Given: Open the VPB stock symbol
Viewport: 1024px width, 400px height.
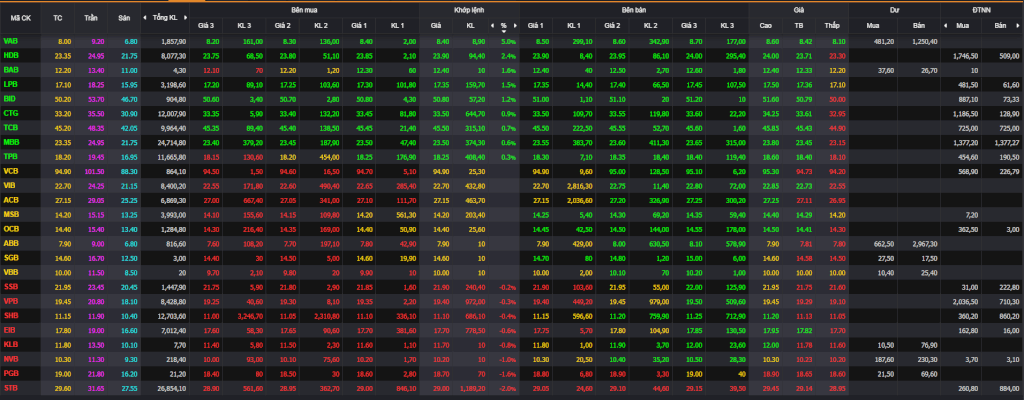Looking at the screenshot, I should pyautogui.click(x=10, y=301).
